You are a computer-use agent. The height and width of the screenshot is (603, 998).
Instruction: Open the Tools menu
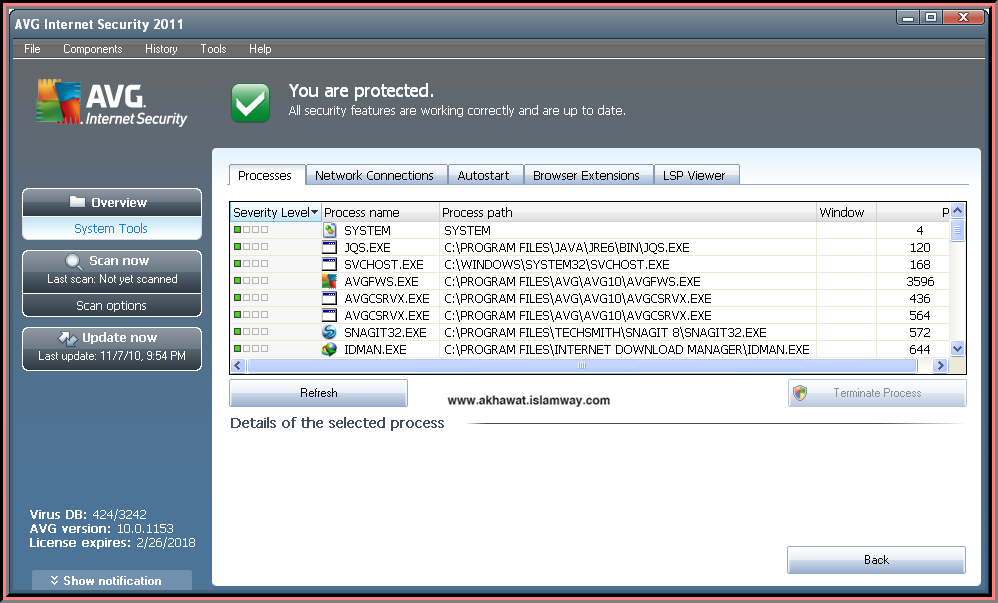pos(213,49)
